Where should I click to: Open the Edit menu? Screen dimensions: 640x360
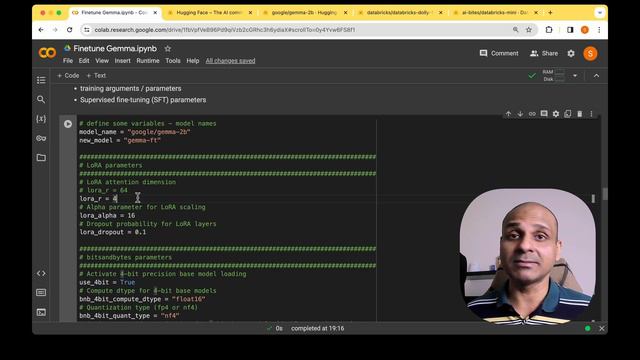(84, 61)
